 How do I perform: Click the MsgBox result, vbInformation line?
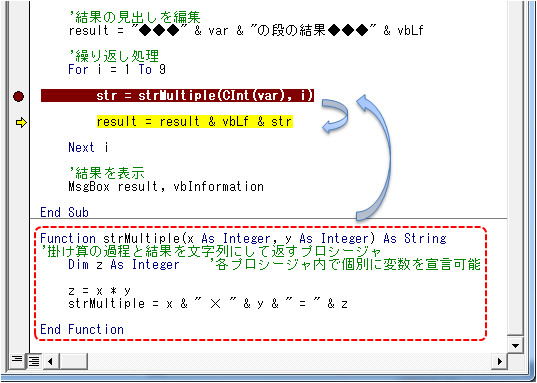click(x=166, y=187)
